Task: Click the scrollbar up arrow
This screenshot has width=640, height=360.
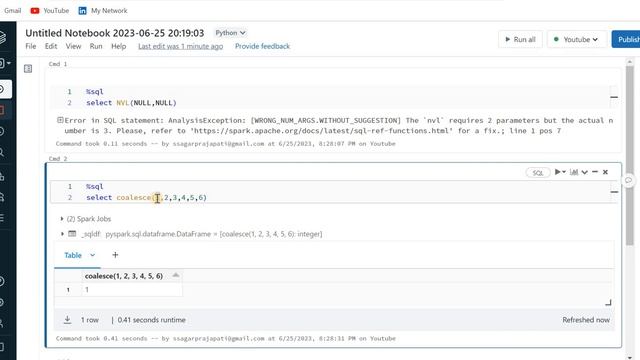Action: coord(630,62)
